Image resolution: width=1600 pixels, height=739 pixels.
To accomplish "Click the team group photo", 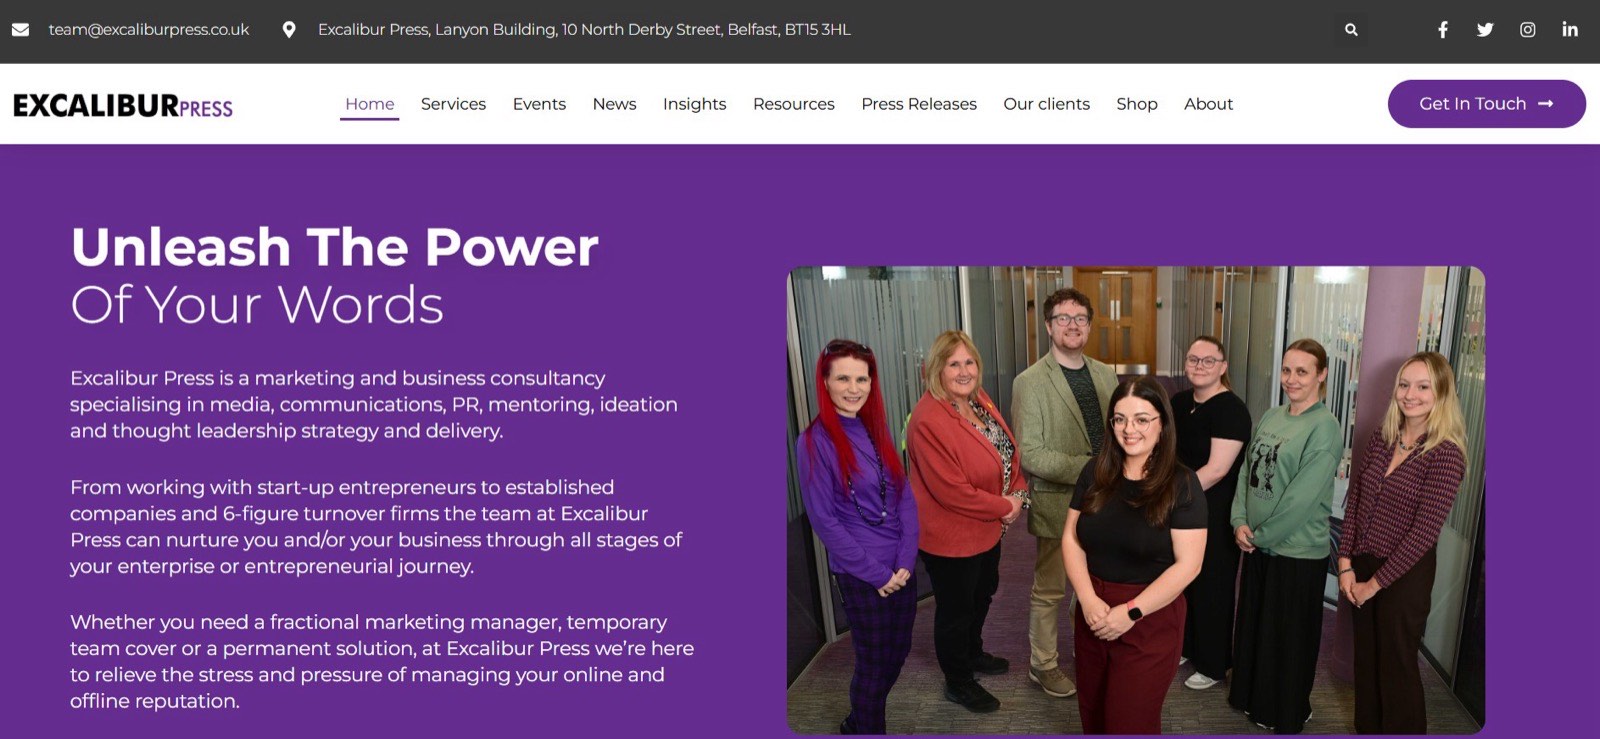I will tap(1136, 500).
